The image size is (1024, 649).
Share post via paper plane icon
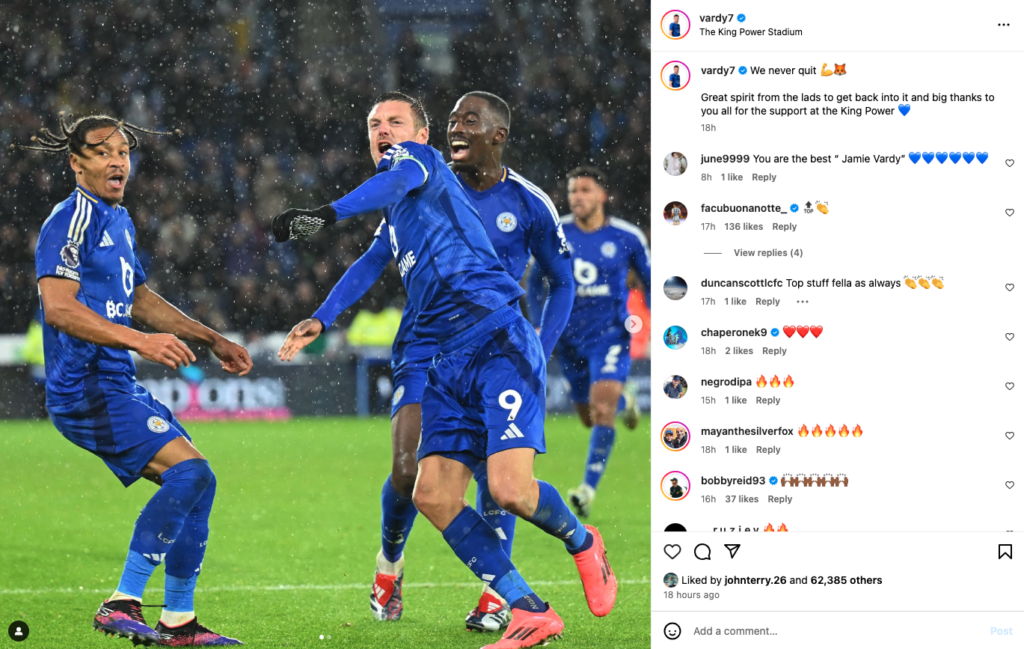pyautogui.click(x=732, y=551)
